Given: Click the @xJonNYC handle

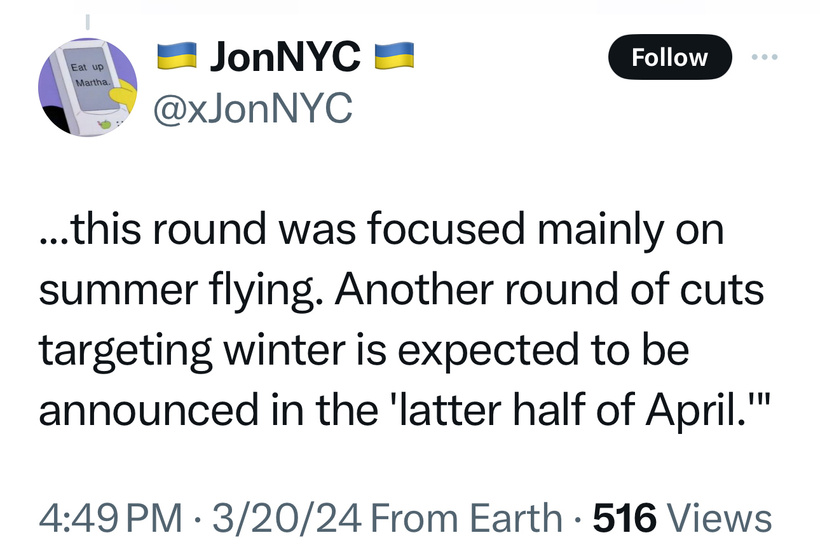Looking at the screenshot, I should [x=253, y=108].
